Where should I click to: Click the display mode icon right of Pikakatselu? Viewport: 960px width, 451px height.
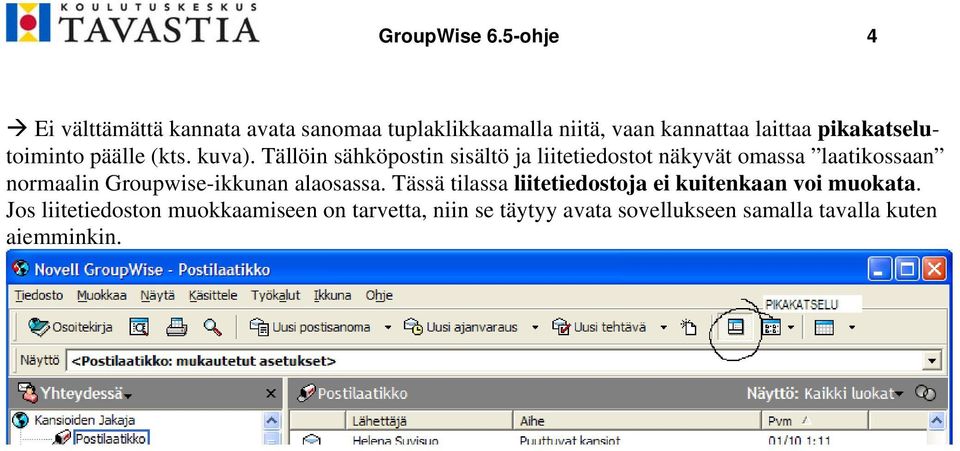[x=771, y=328]
